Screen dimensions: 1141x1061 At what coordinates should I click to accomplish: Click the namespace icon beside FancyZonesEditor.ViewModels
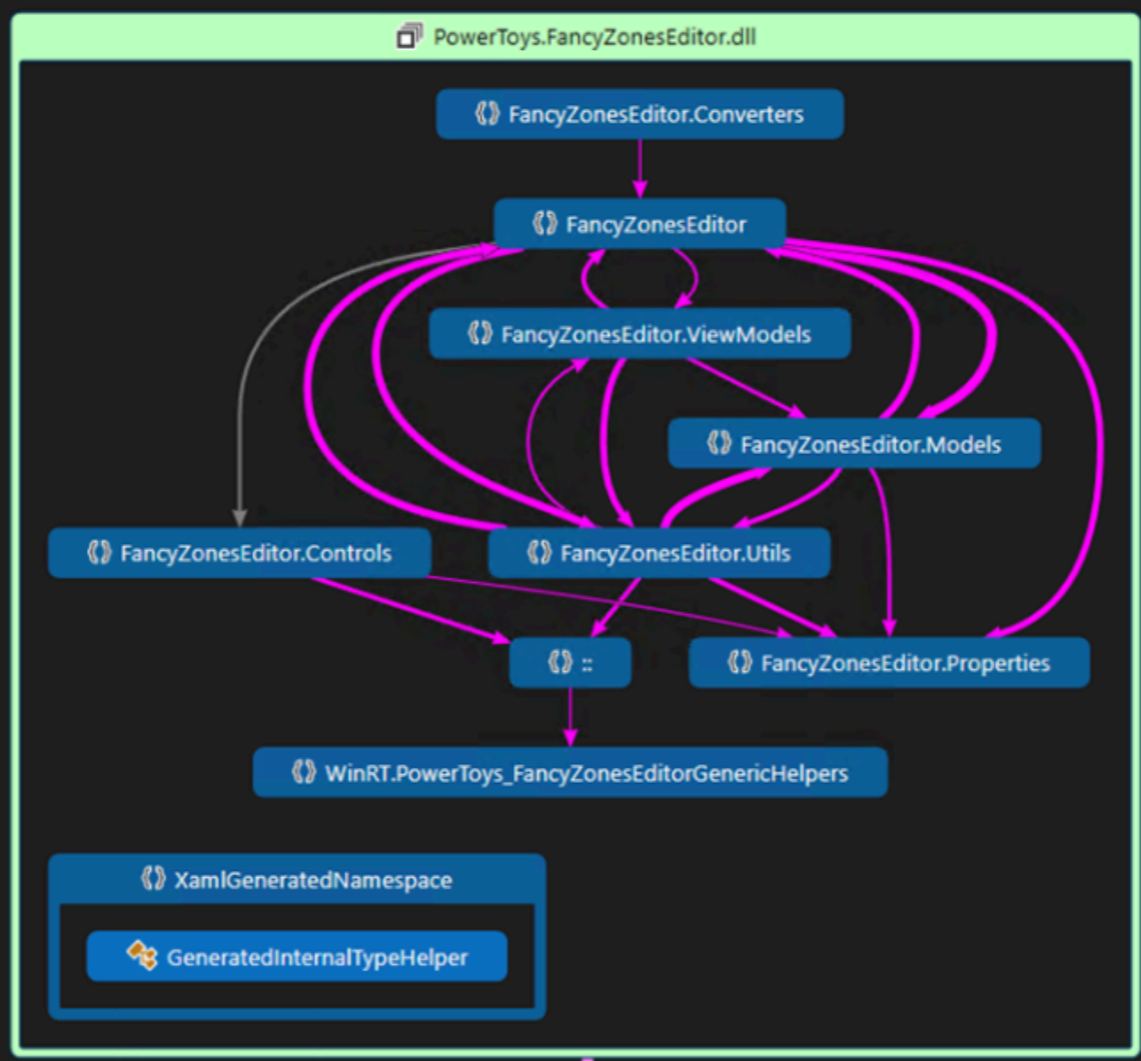478,334
